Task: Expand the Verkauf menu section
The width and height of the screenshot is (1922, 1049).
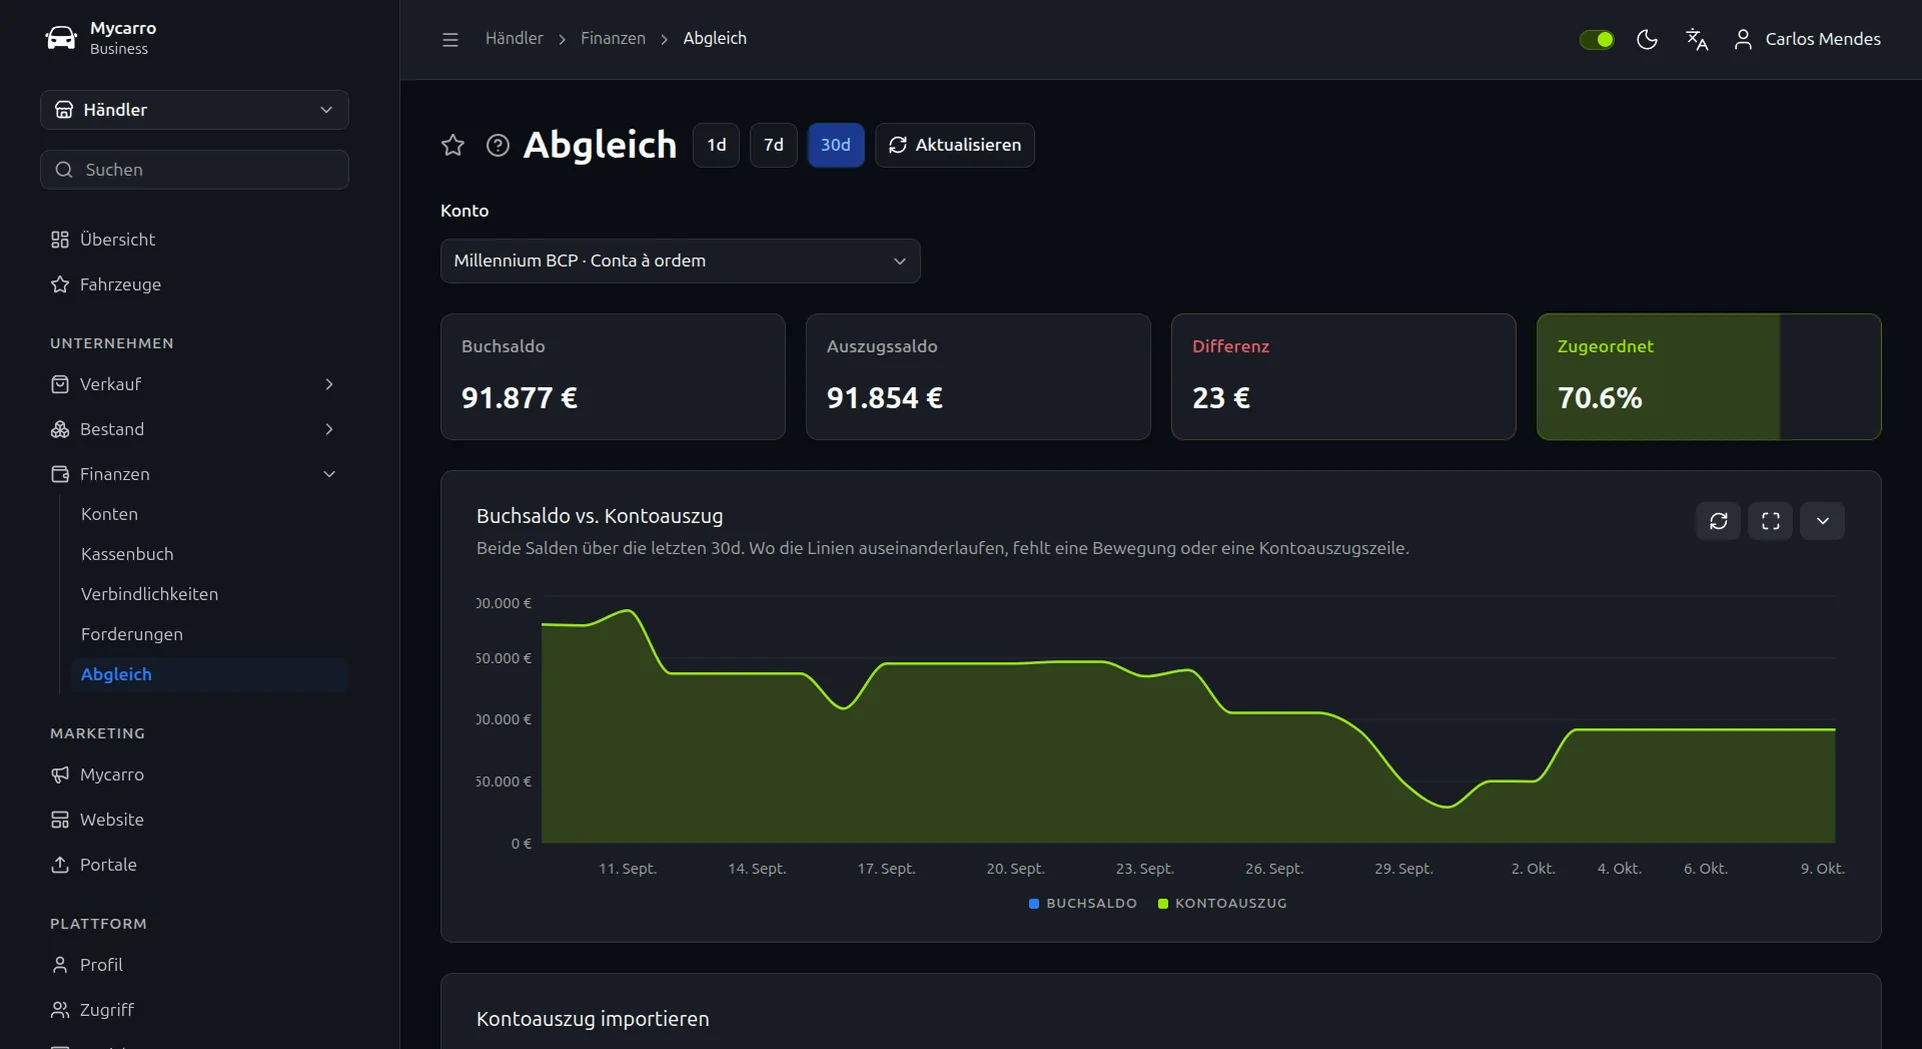Action: point(194,384)
